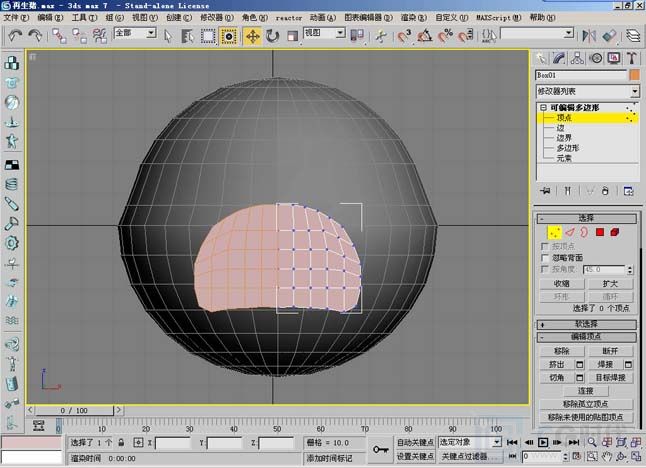Screen dimensions: 646x468
Task: Click the orange object color swatch
Action: coord(634,75)
